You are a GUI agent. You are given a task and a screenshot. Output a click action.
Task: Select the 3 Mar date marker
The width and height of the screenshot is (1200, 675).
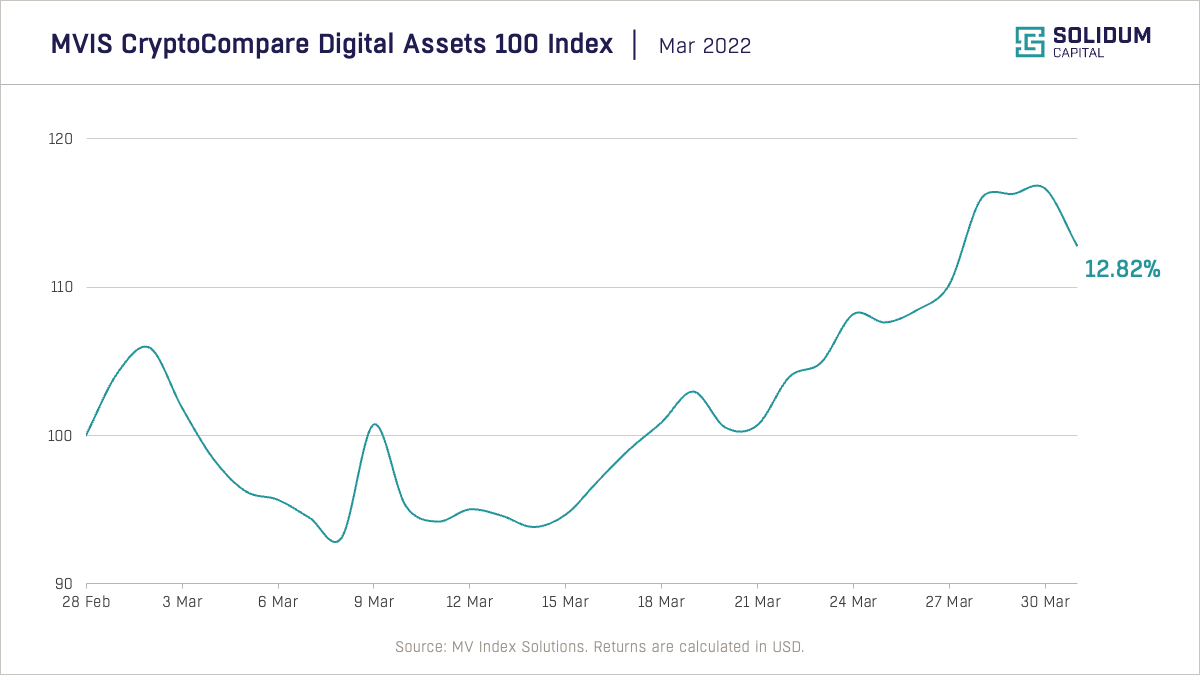(182, 602)
